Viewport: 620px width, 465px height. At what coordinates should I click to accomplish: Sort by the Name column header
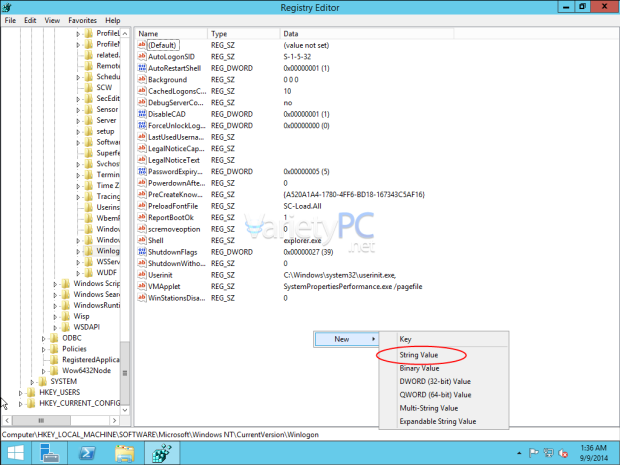[171, 34]
